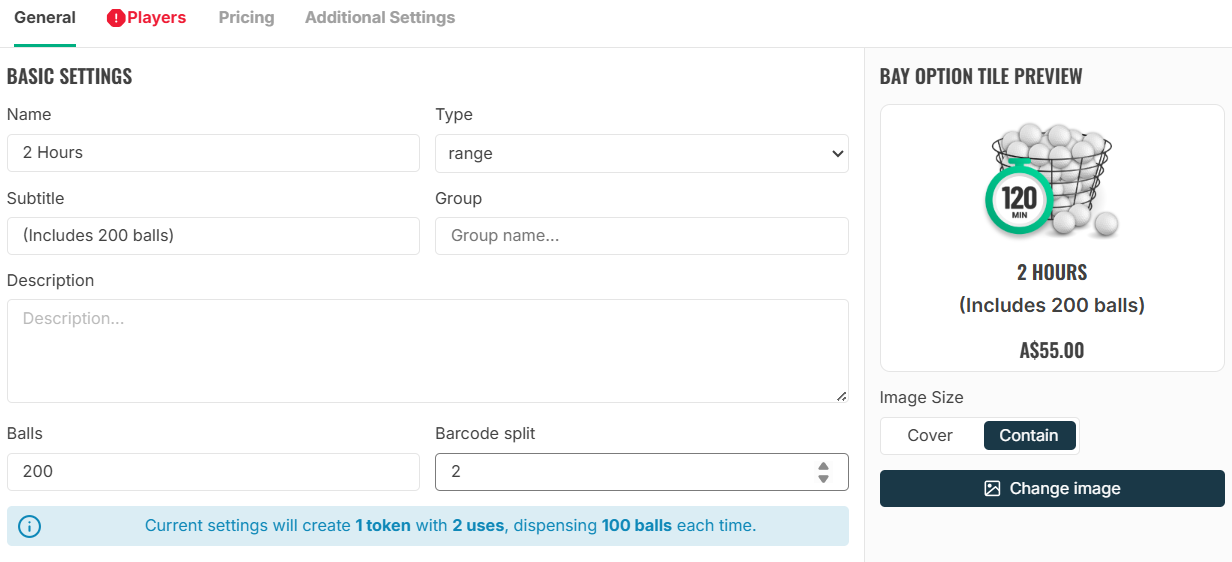
Task: Click the Balls field showing 200
Action: pos(213,472)
